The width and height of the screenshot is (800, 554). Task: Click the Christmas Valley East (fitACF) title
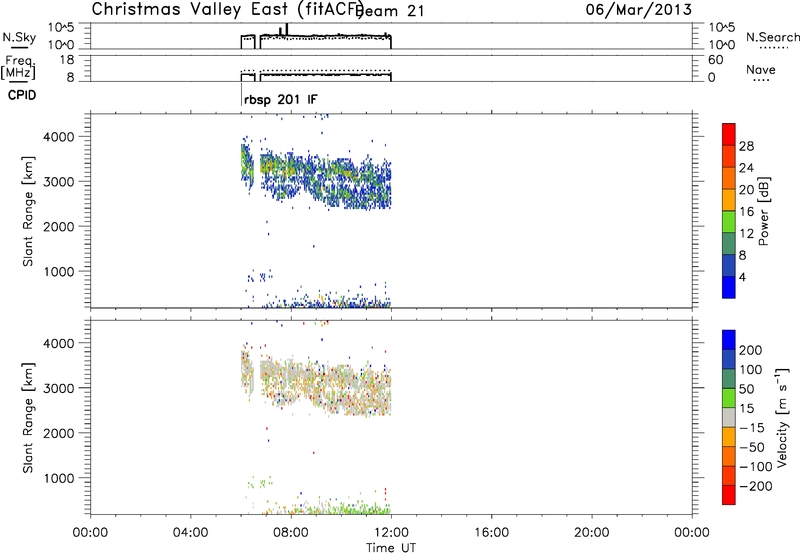[x=228, y=9]
